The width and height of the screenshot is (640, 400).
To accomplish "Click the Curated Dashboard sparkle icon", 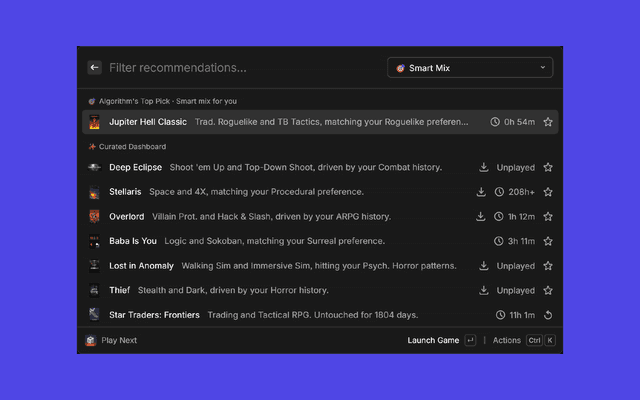I will click(x=92, y=147).
